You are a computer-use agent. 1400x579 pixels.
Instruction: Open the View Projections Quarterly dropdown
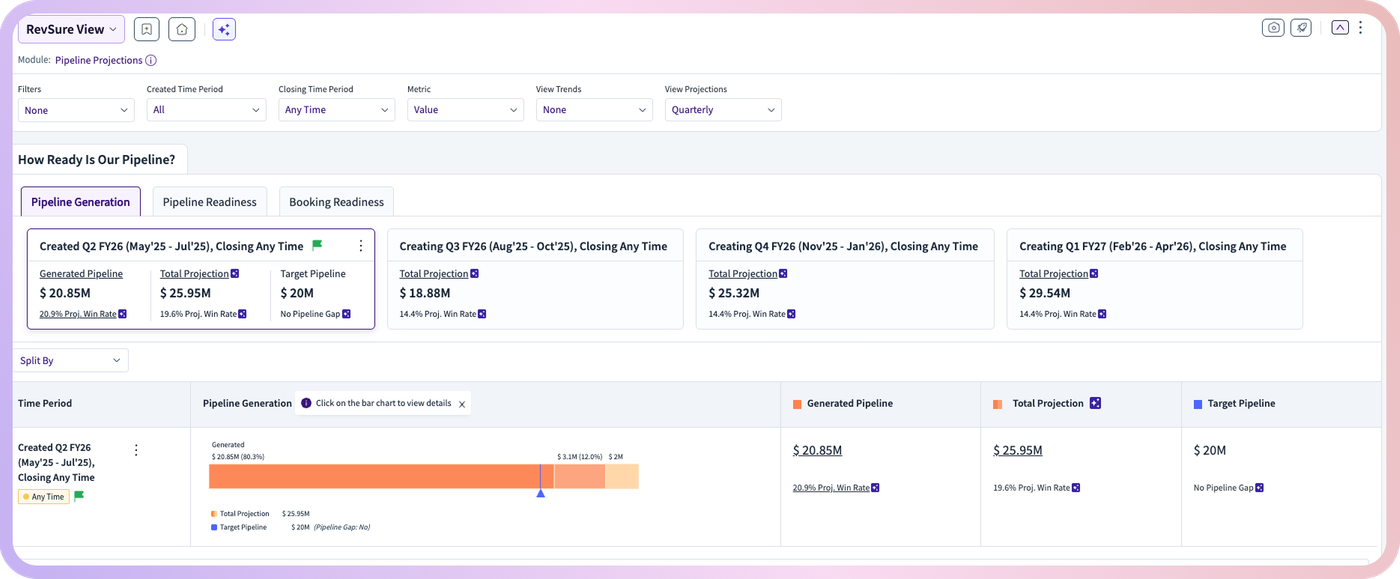pyautogui.click(x=723, y=110)
